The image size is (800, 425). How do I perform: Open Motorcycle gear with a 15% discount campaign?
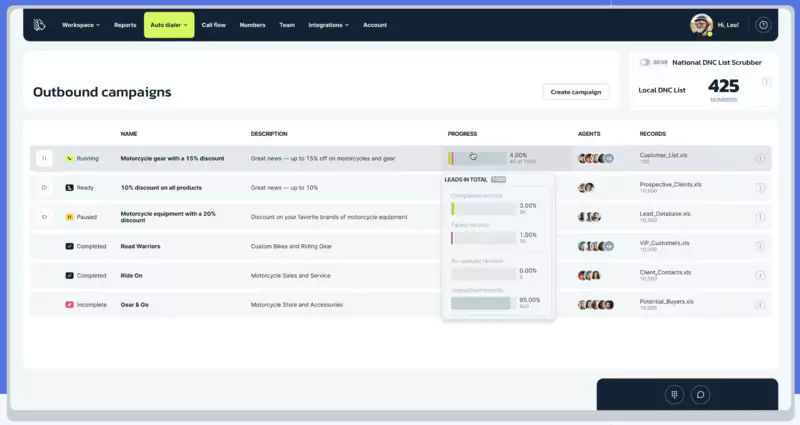(172, 158)
